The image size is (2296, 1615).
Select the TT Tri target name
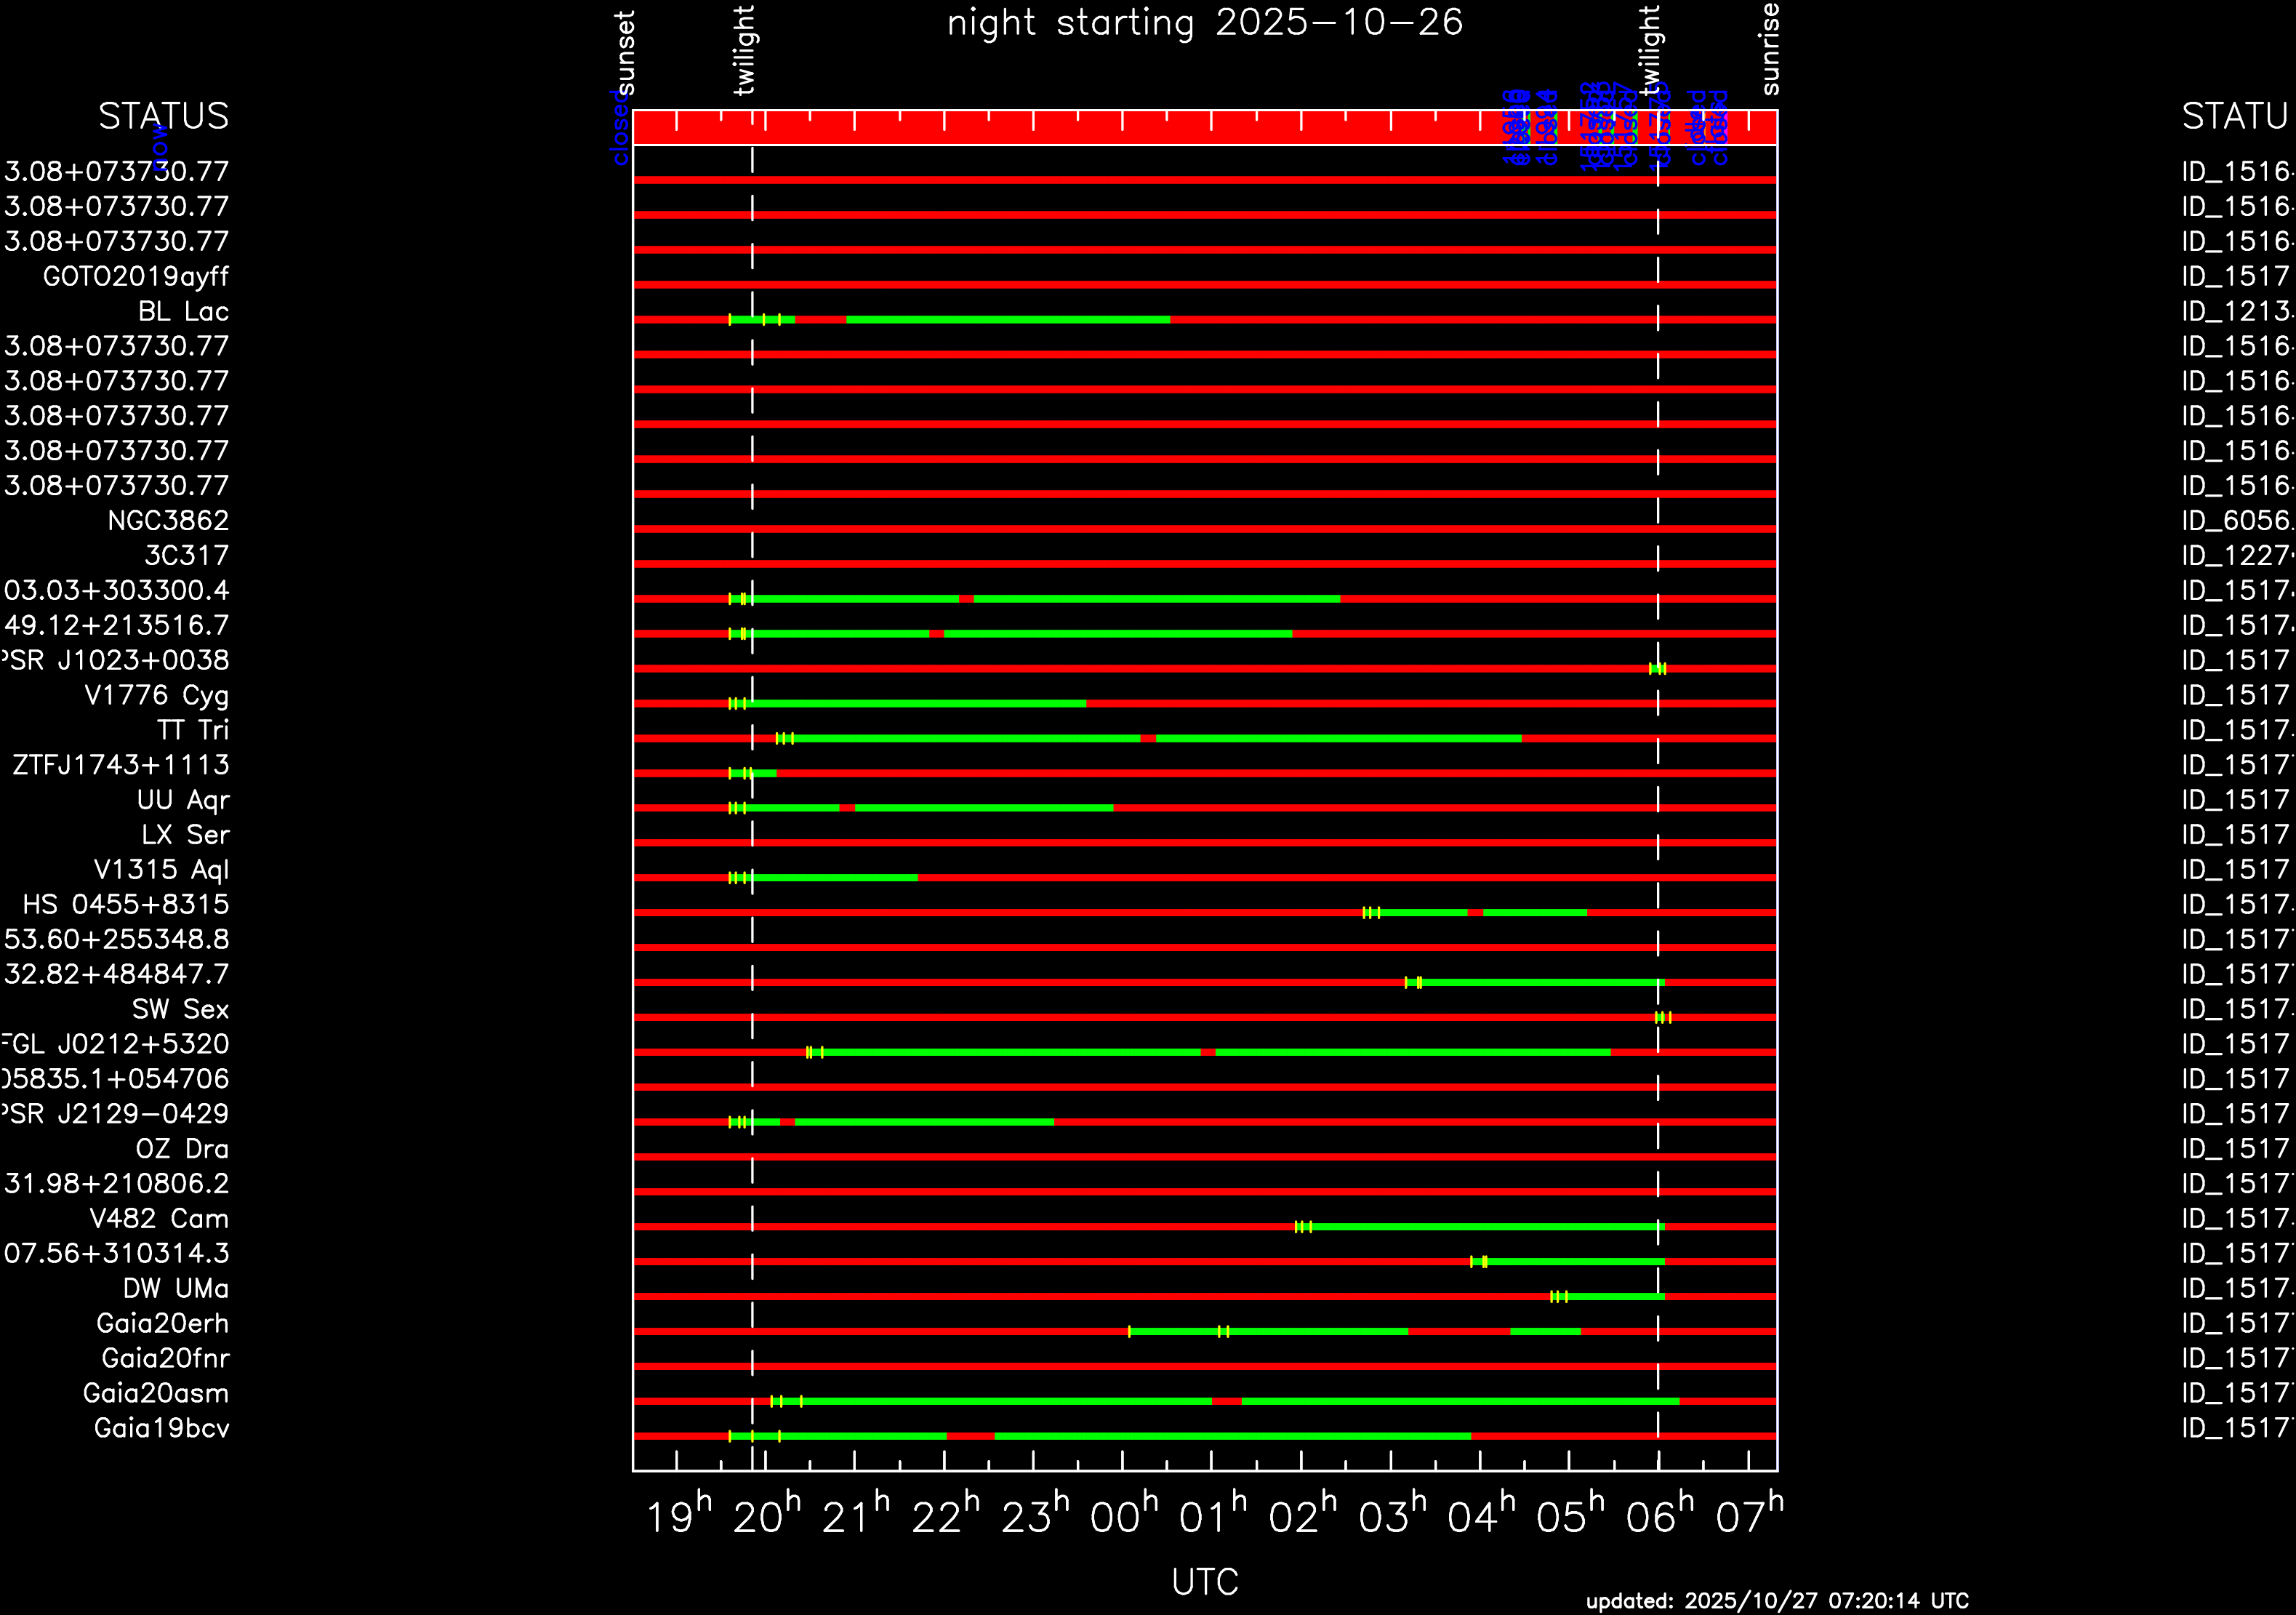(192, 730)
